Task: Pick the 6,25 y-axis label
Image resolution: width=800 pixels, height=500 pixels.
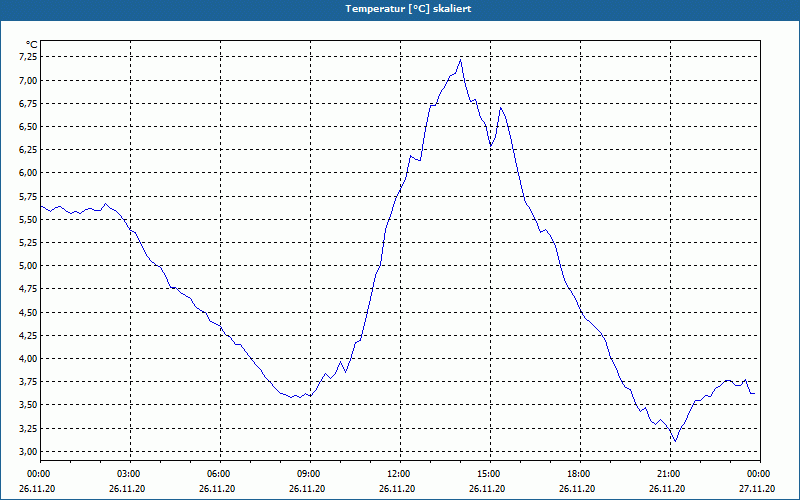Action: click(x=29, y=150)
